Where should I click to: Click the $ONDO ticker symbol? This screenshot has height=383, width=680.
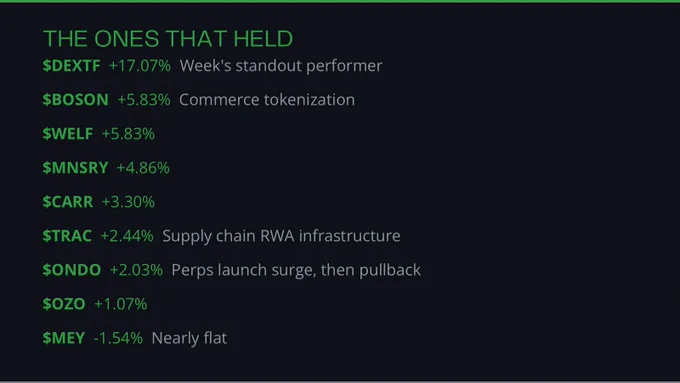(72, 270)
